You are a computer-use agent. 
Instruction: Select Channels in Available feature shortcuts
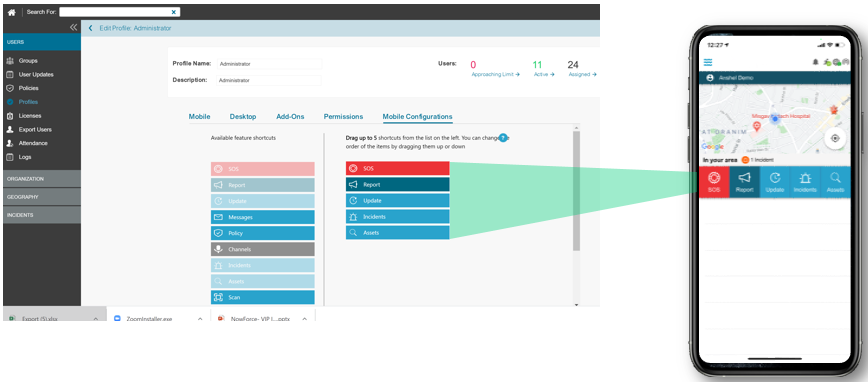click(x=262, y=249)
